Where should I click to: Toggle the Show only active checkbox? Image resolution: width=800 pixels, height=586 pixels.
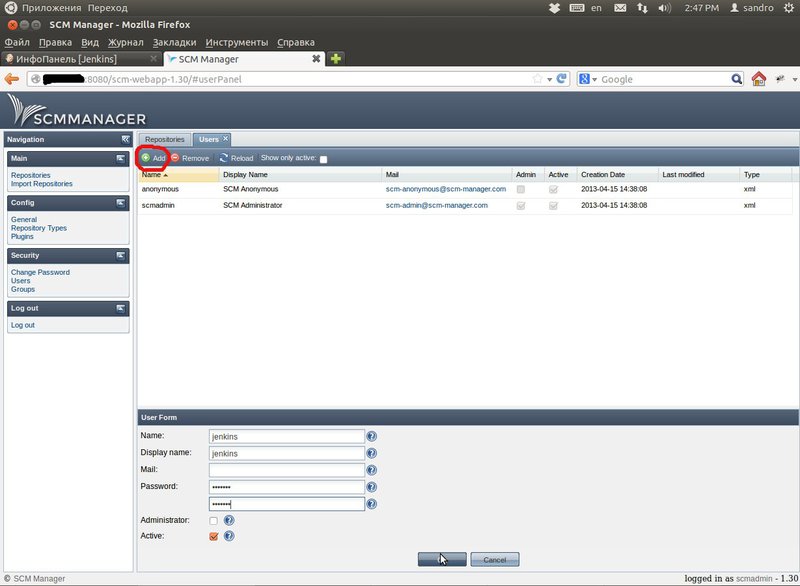323,159
